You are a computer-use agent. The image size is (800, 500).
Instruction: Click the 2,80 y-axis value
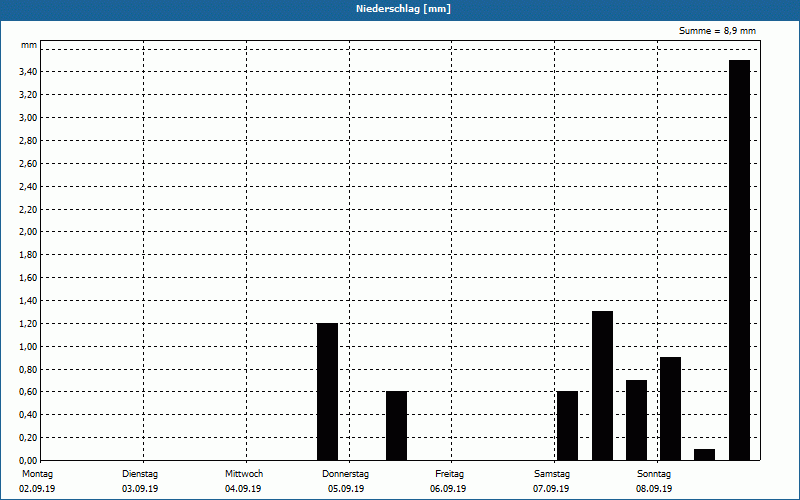tap(28, 140)
